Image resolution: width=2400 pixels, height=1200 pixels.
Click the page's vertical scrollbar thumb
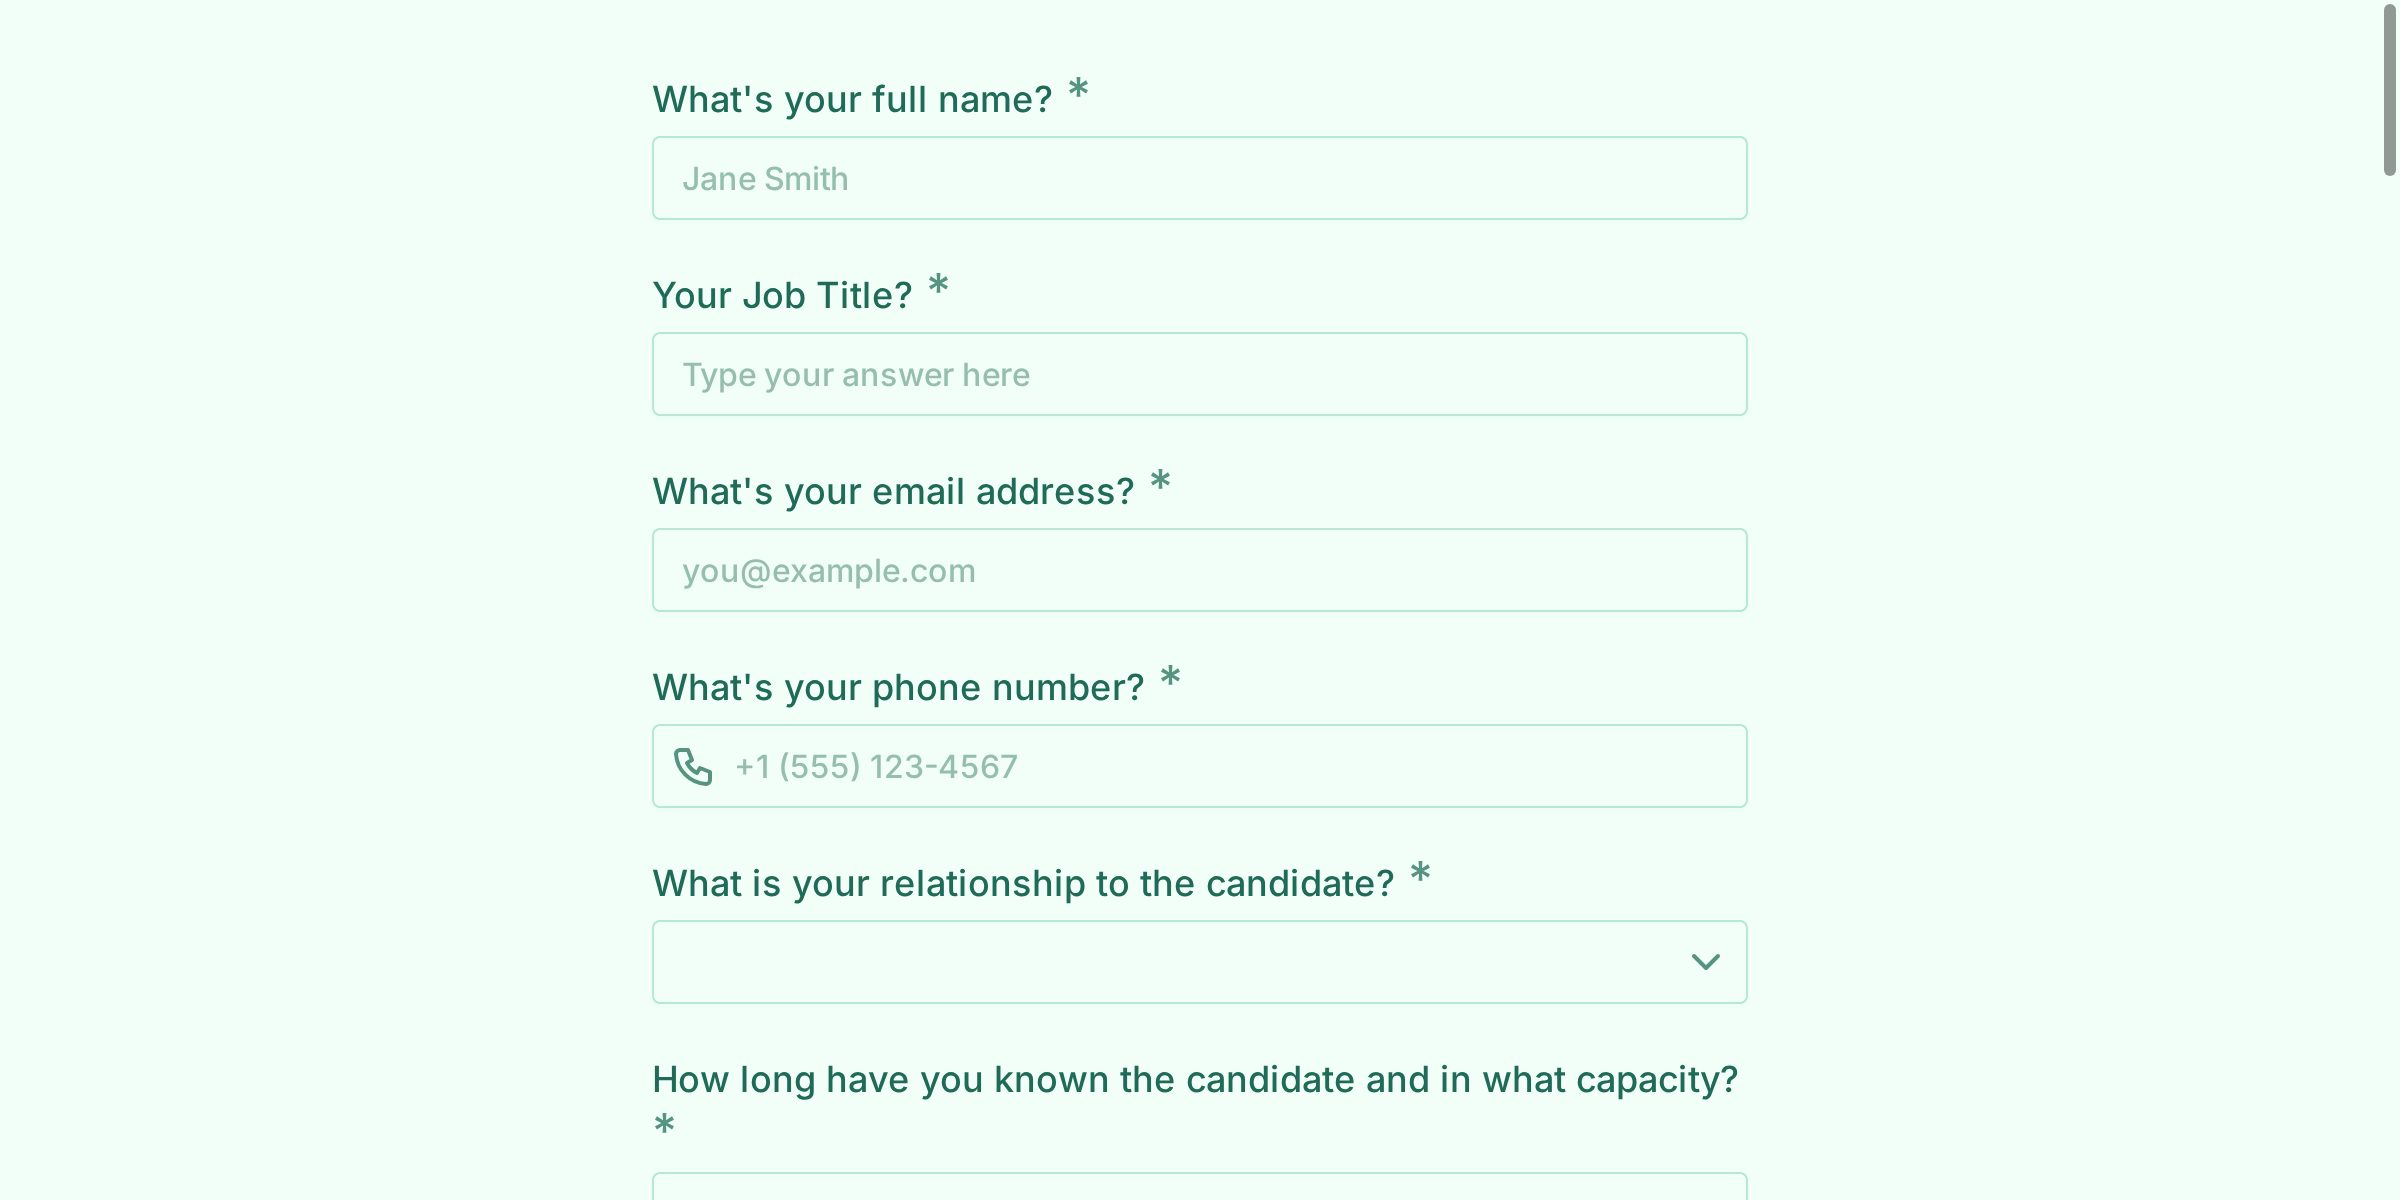pos(2389,92)
